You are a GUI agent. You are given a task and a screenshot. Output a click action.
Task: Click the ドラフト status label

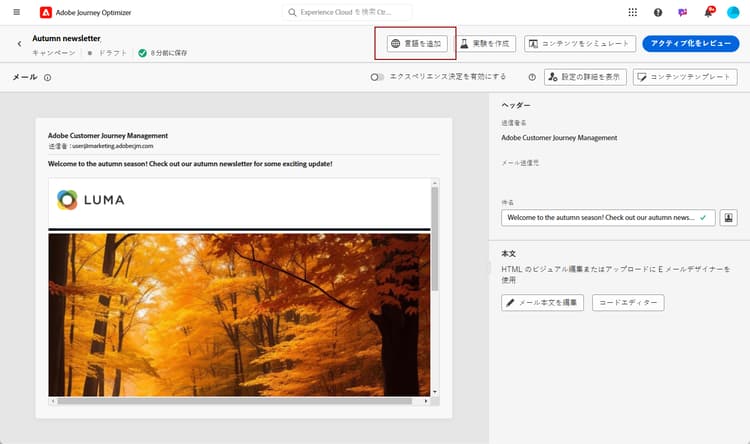tap(113, 53)
